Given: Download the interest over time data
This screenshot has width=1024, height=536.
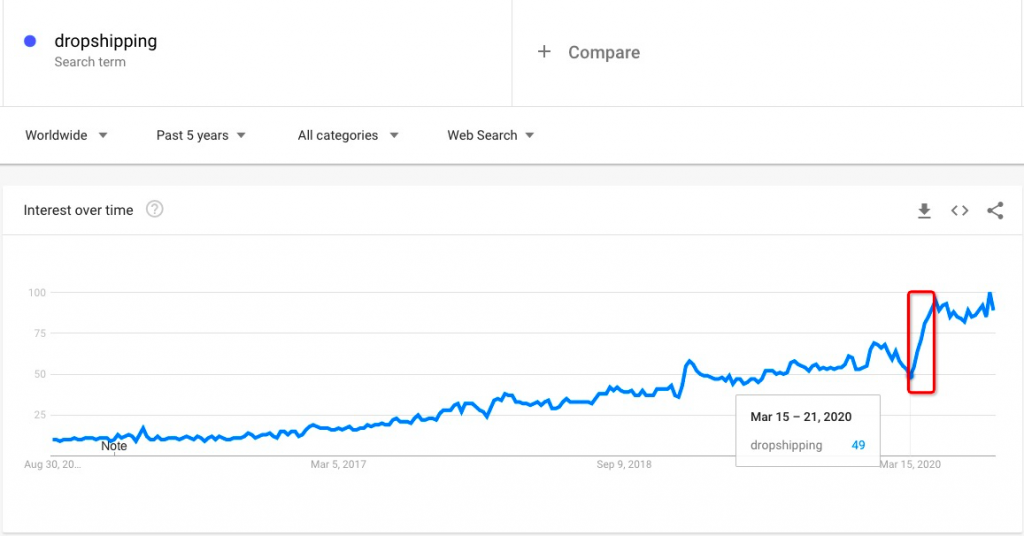Looking at the screenshot, I should 924,210.
